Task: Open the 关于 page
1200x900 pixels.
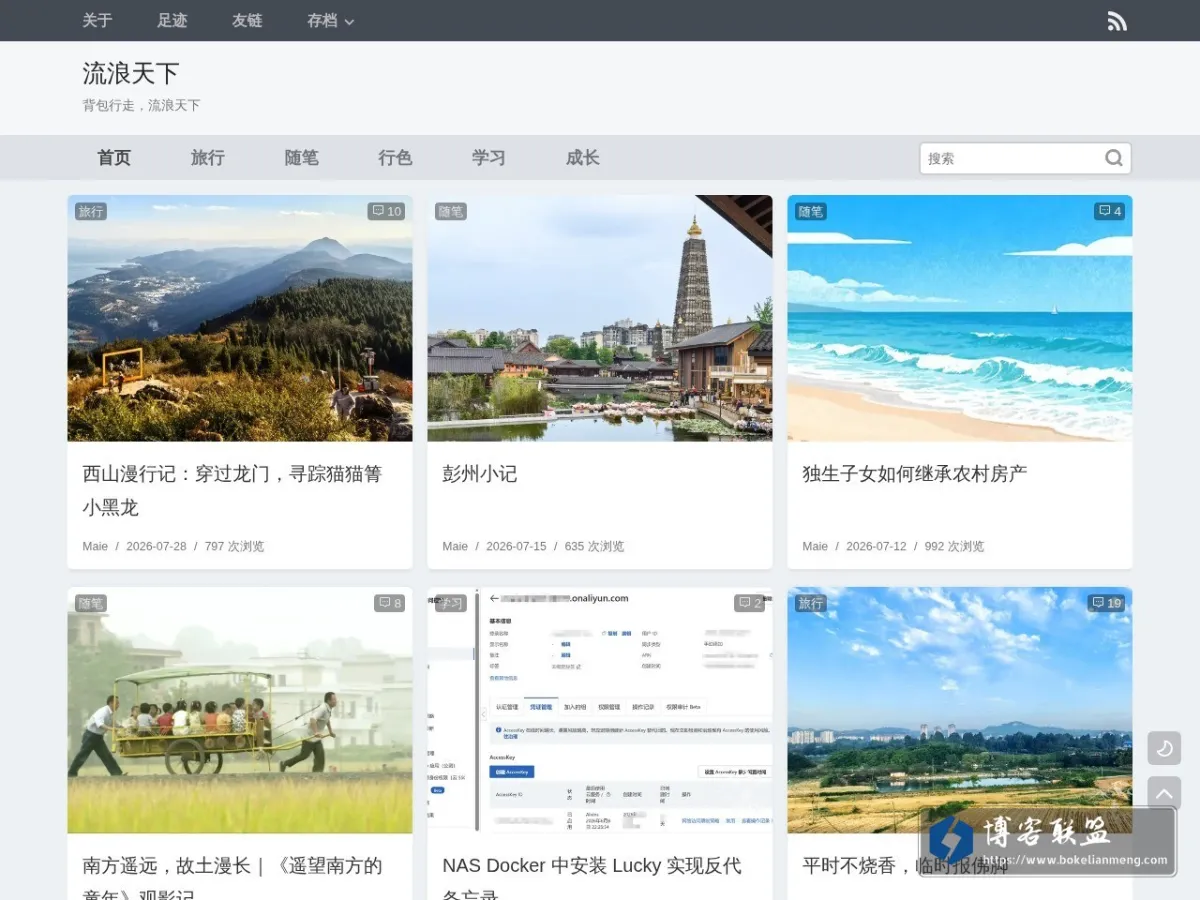Action: 97,20
